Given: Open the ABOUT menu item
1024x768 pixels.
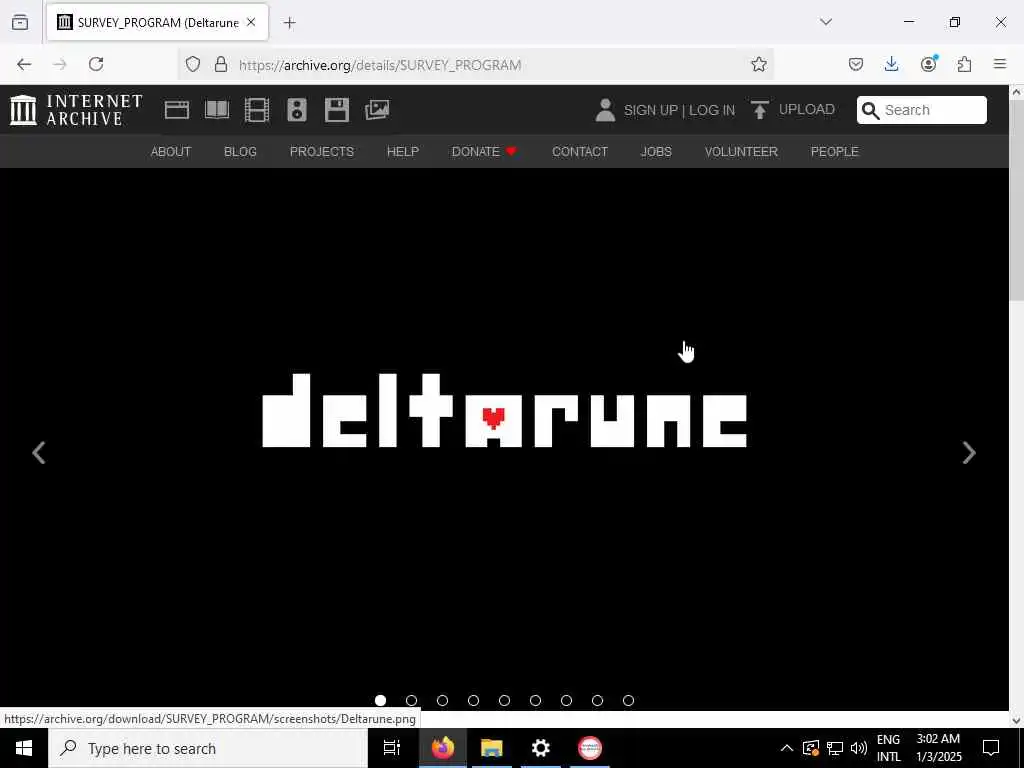Looking at the screenshot, I should coord(171,152).
